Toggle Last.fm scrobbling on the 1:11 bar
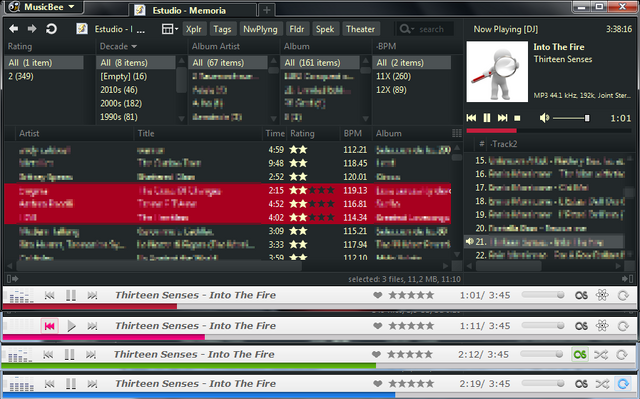Viewport: 640px width, 399px height. [581, 326]
